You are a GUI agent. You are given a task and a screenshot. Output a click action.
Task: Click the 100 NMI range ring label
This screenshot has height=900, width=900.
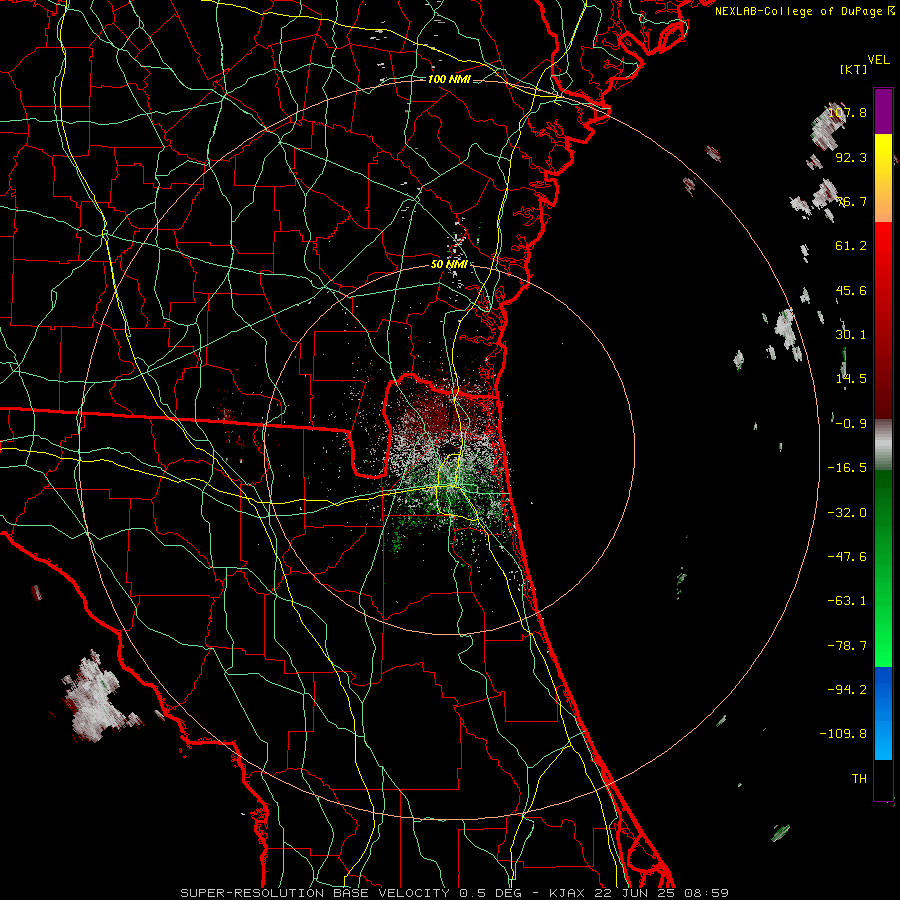(449, 79)
